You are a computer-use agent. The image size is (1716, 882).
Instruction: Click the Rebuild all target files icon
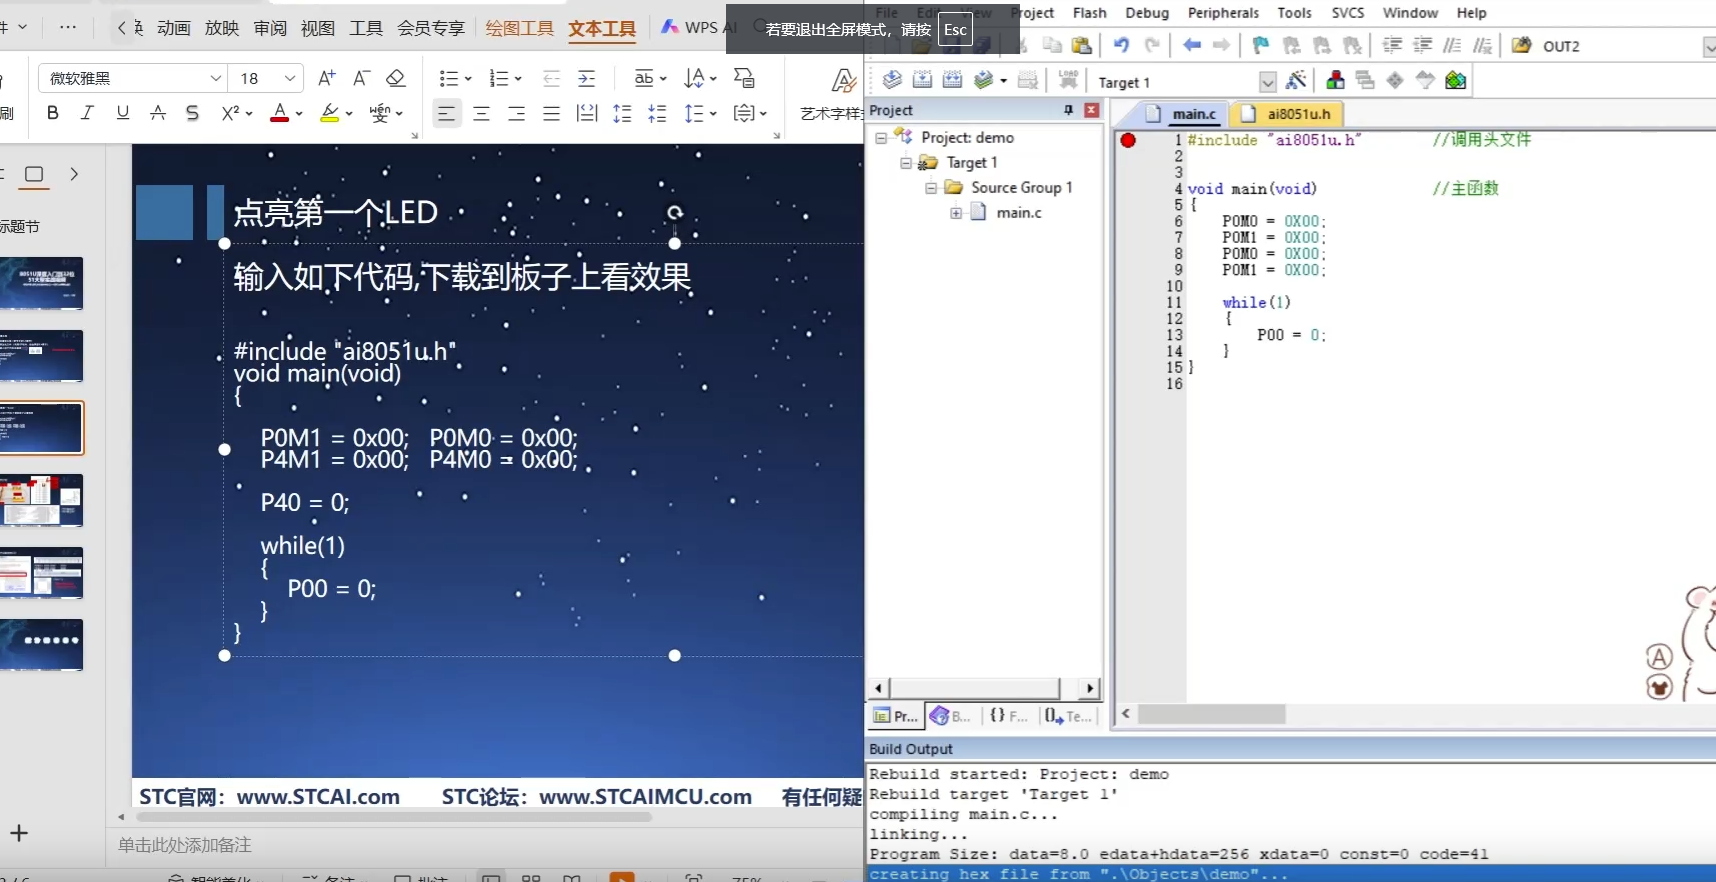(953, 80)
